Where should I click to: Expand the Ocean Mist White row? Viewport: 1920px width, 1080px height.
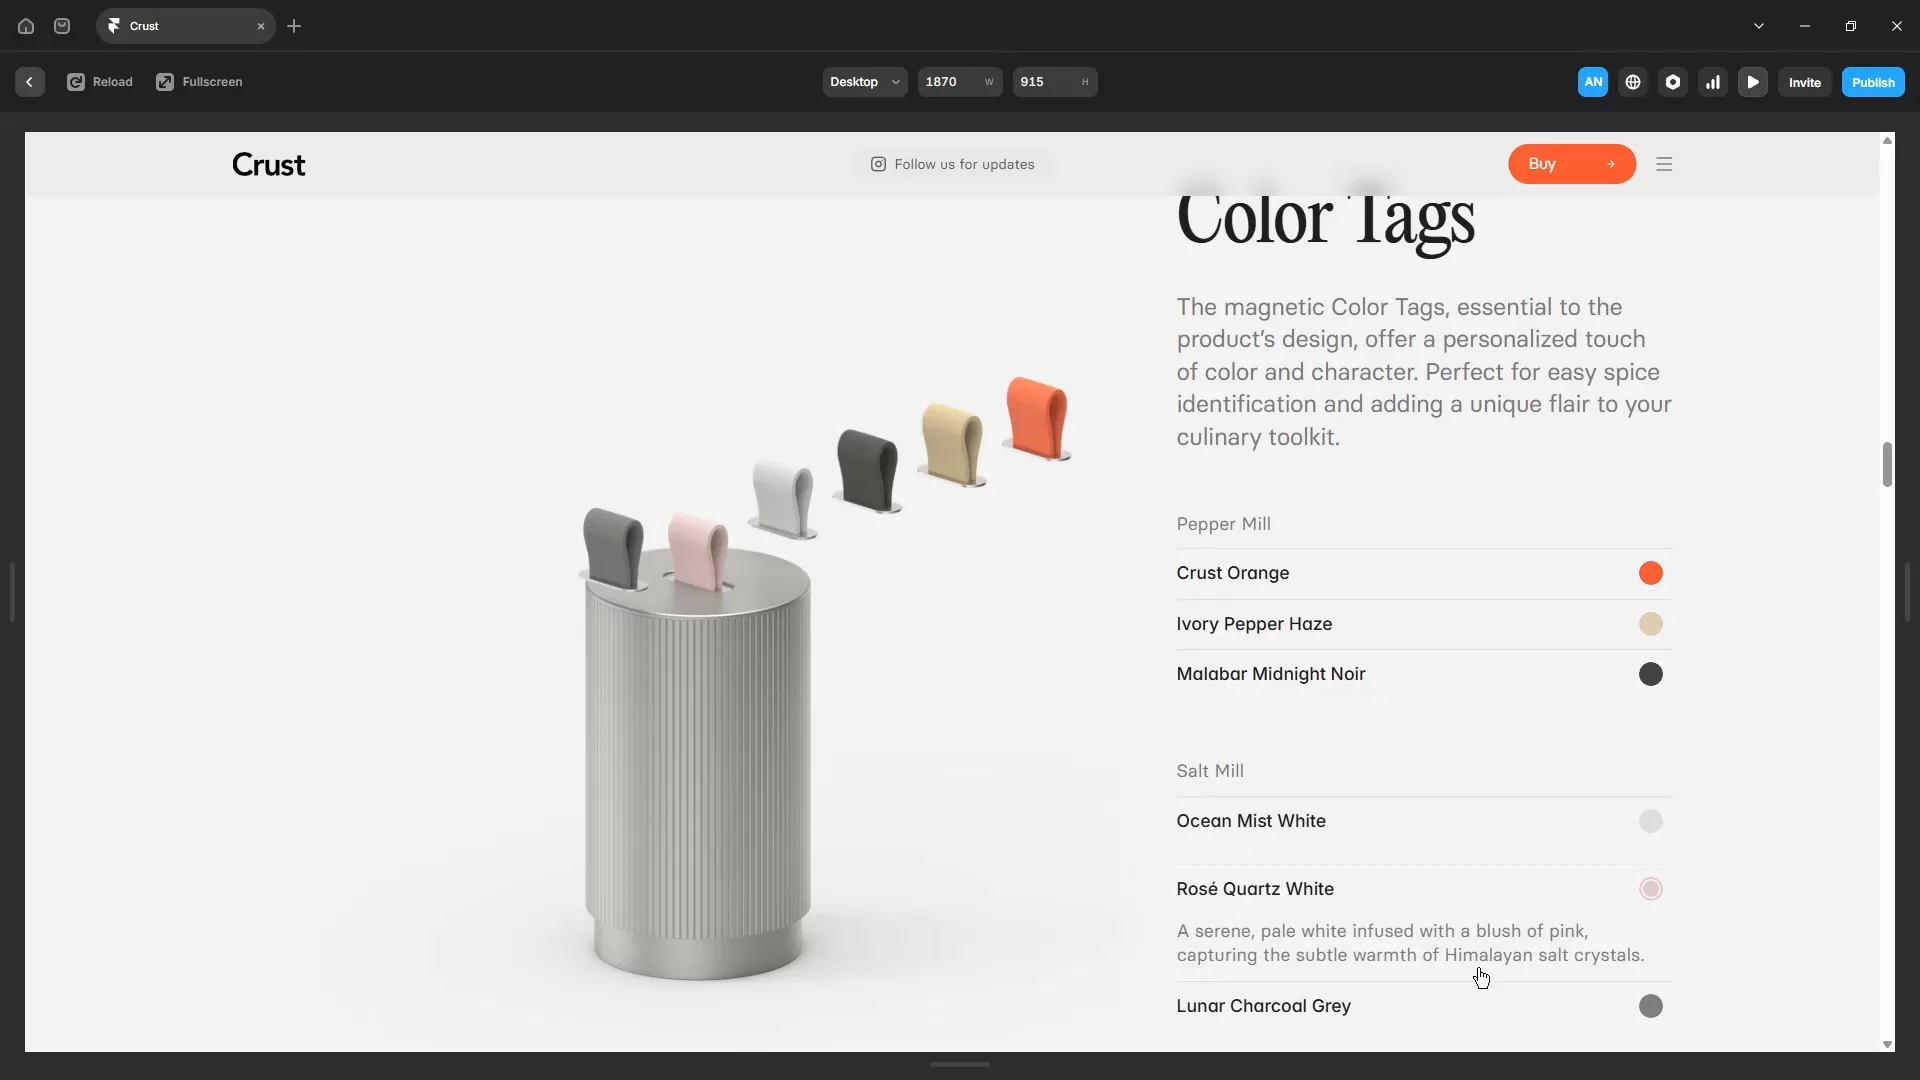[1424, 821]
